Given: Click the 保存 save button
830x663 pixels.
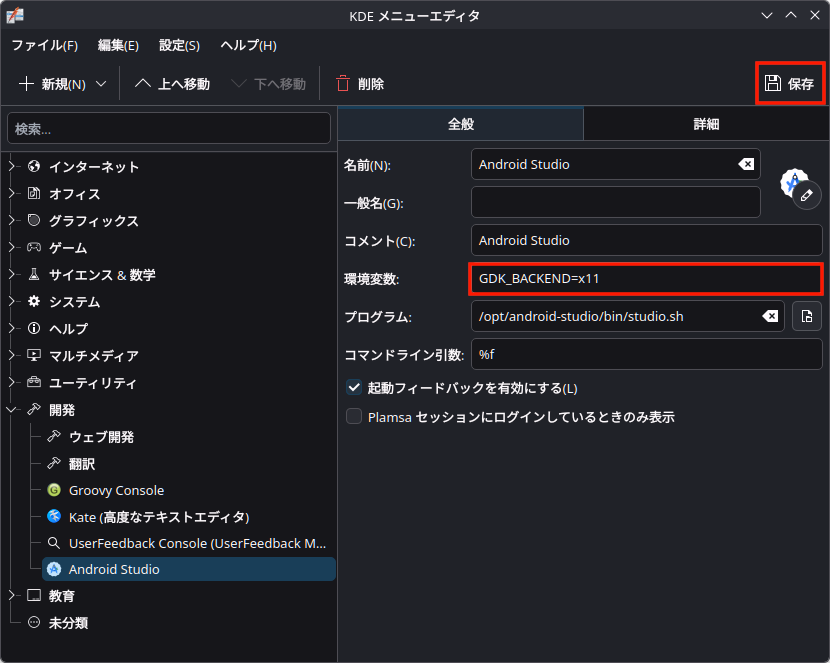Looking at the screenshot, I should pos(789,83).
